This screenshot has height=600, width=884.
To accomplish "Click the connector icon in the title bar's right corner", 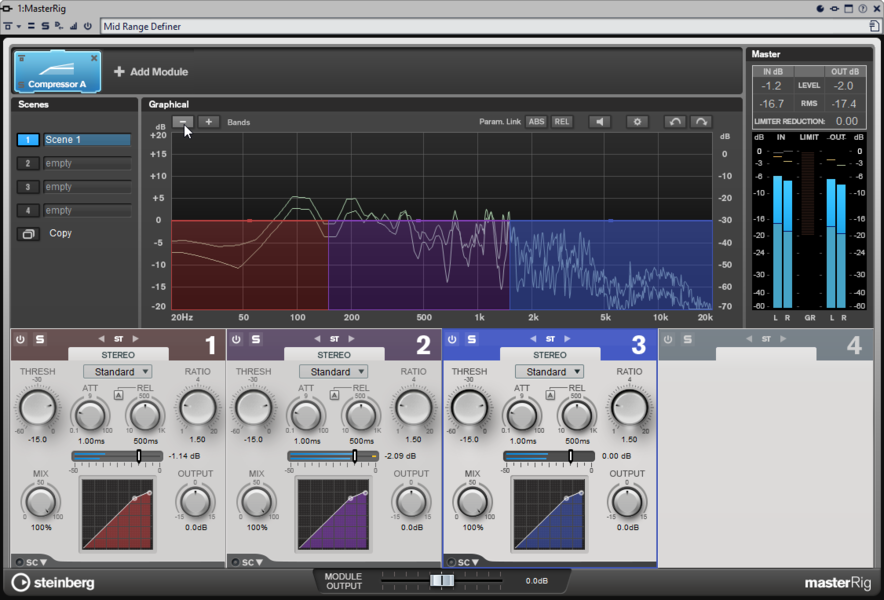I will [x=834, y=8].
